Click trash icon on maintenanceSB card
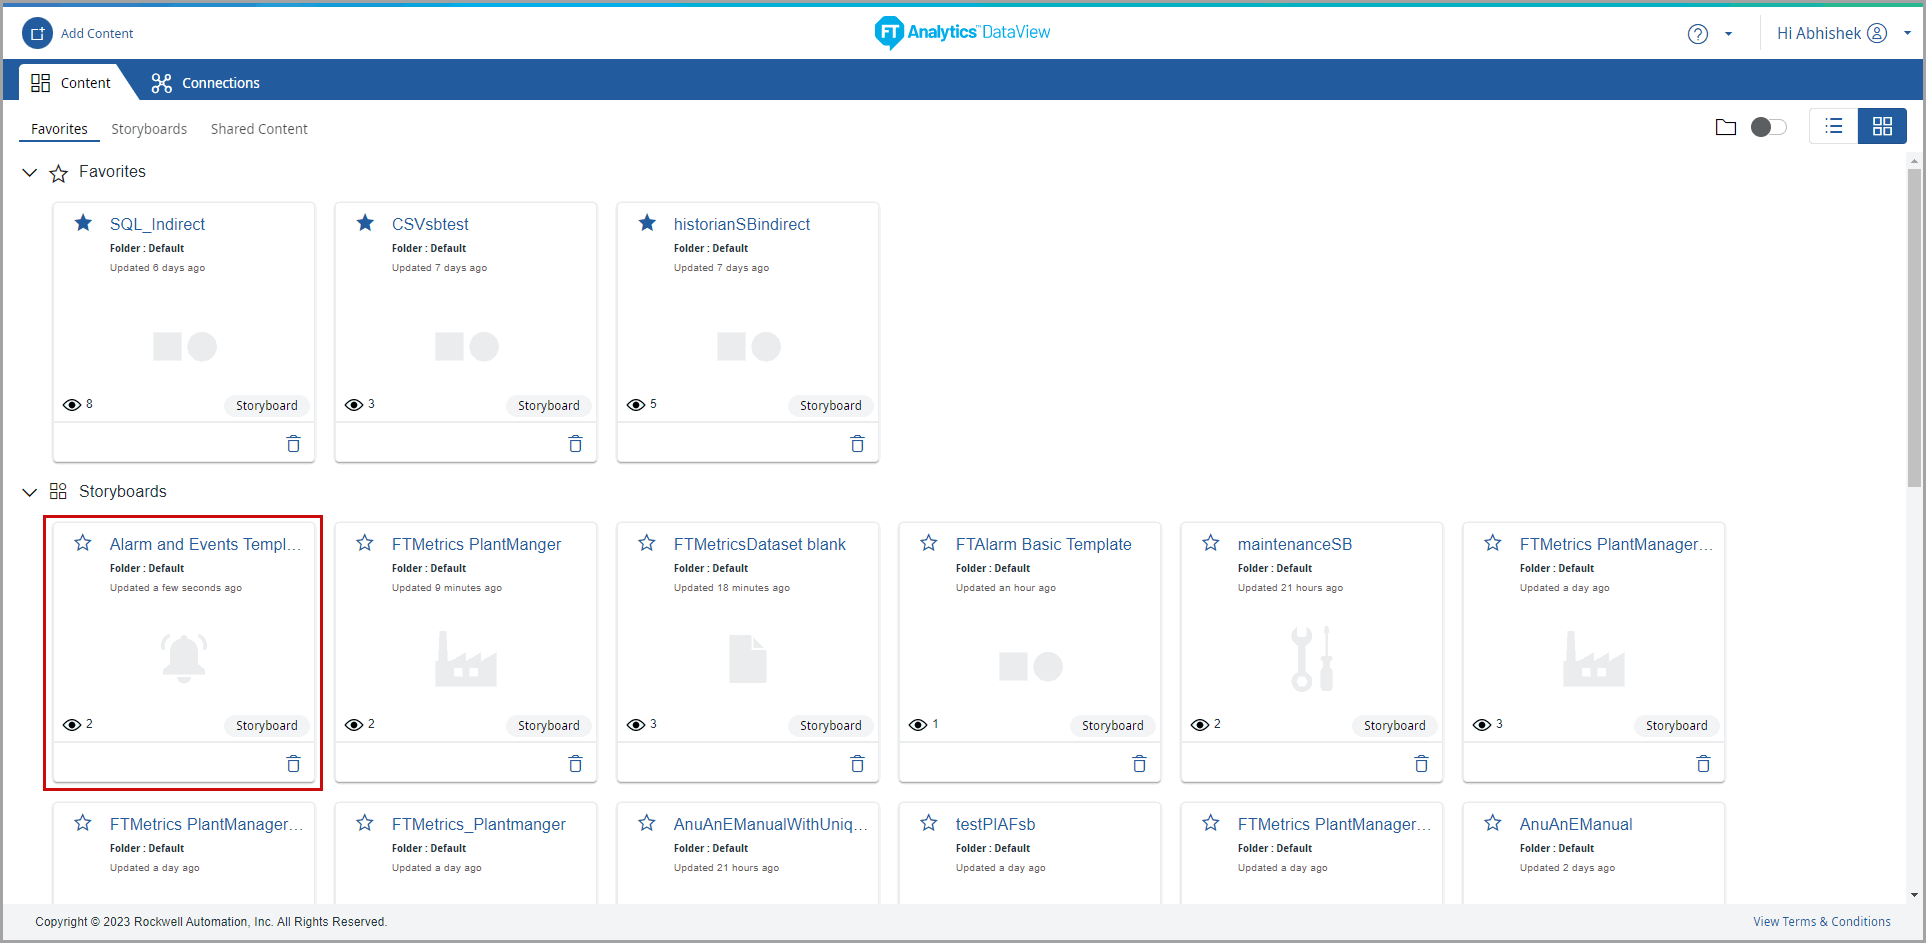 (1421, 764)
